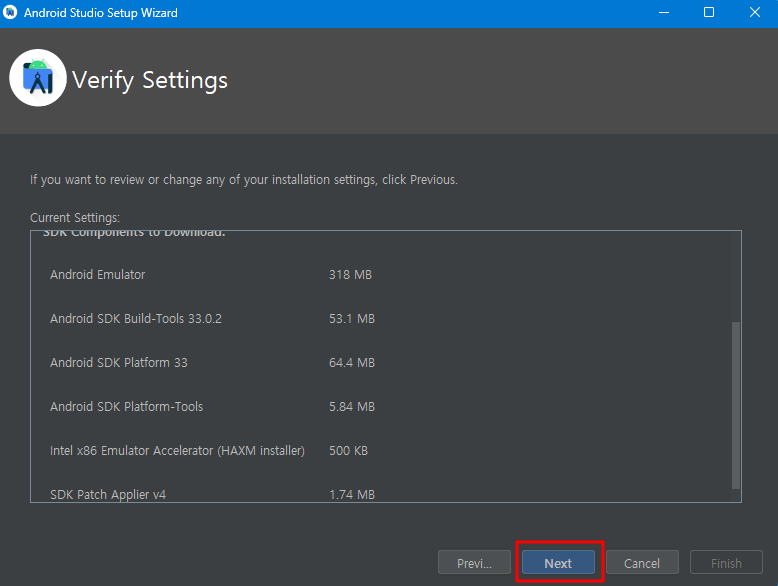
Task: Click the 318 MB size value
Action: click(x=350, y=274)
